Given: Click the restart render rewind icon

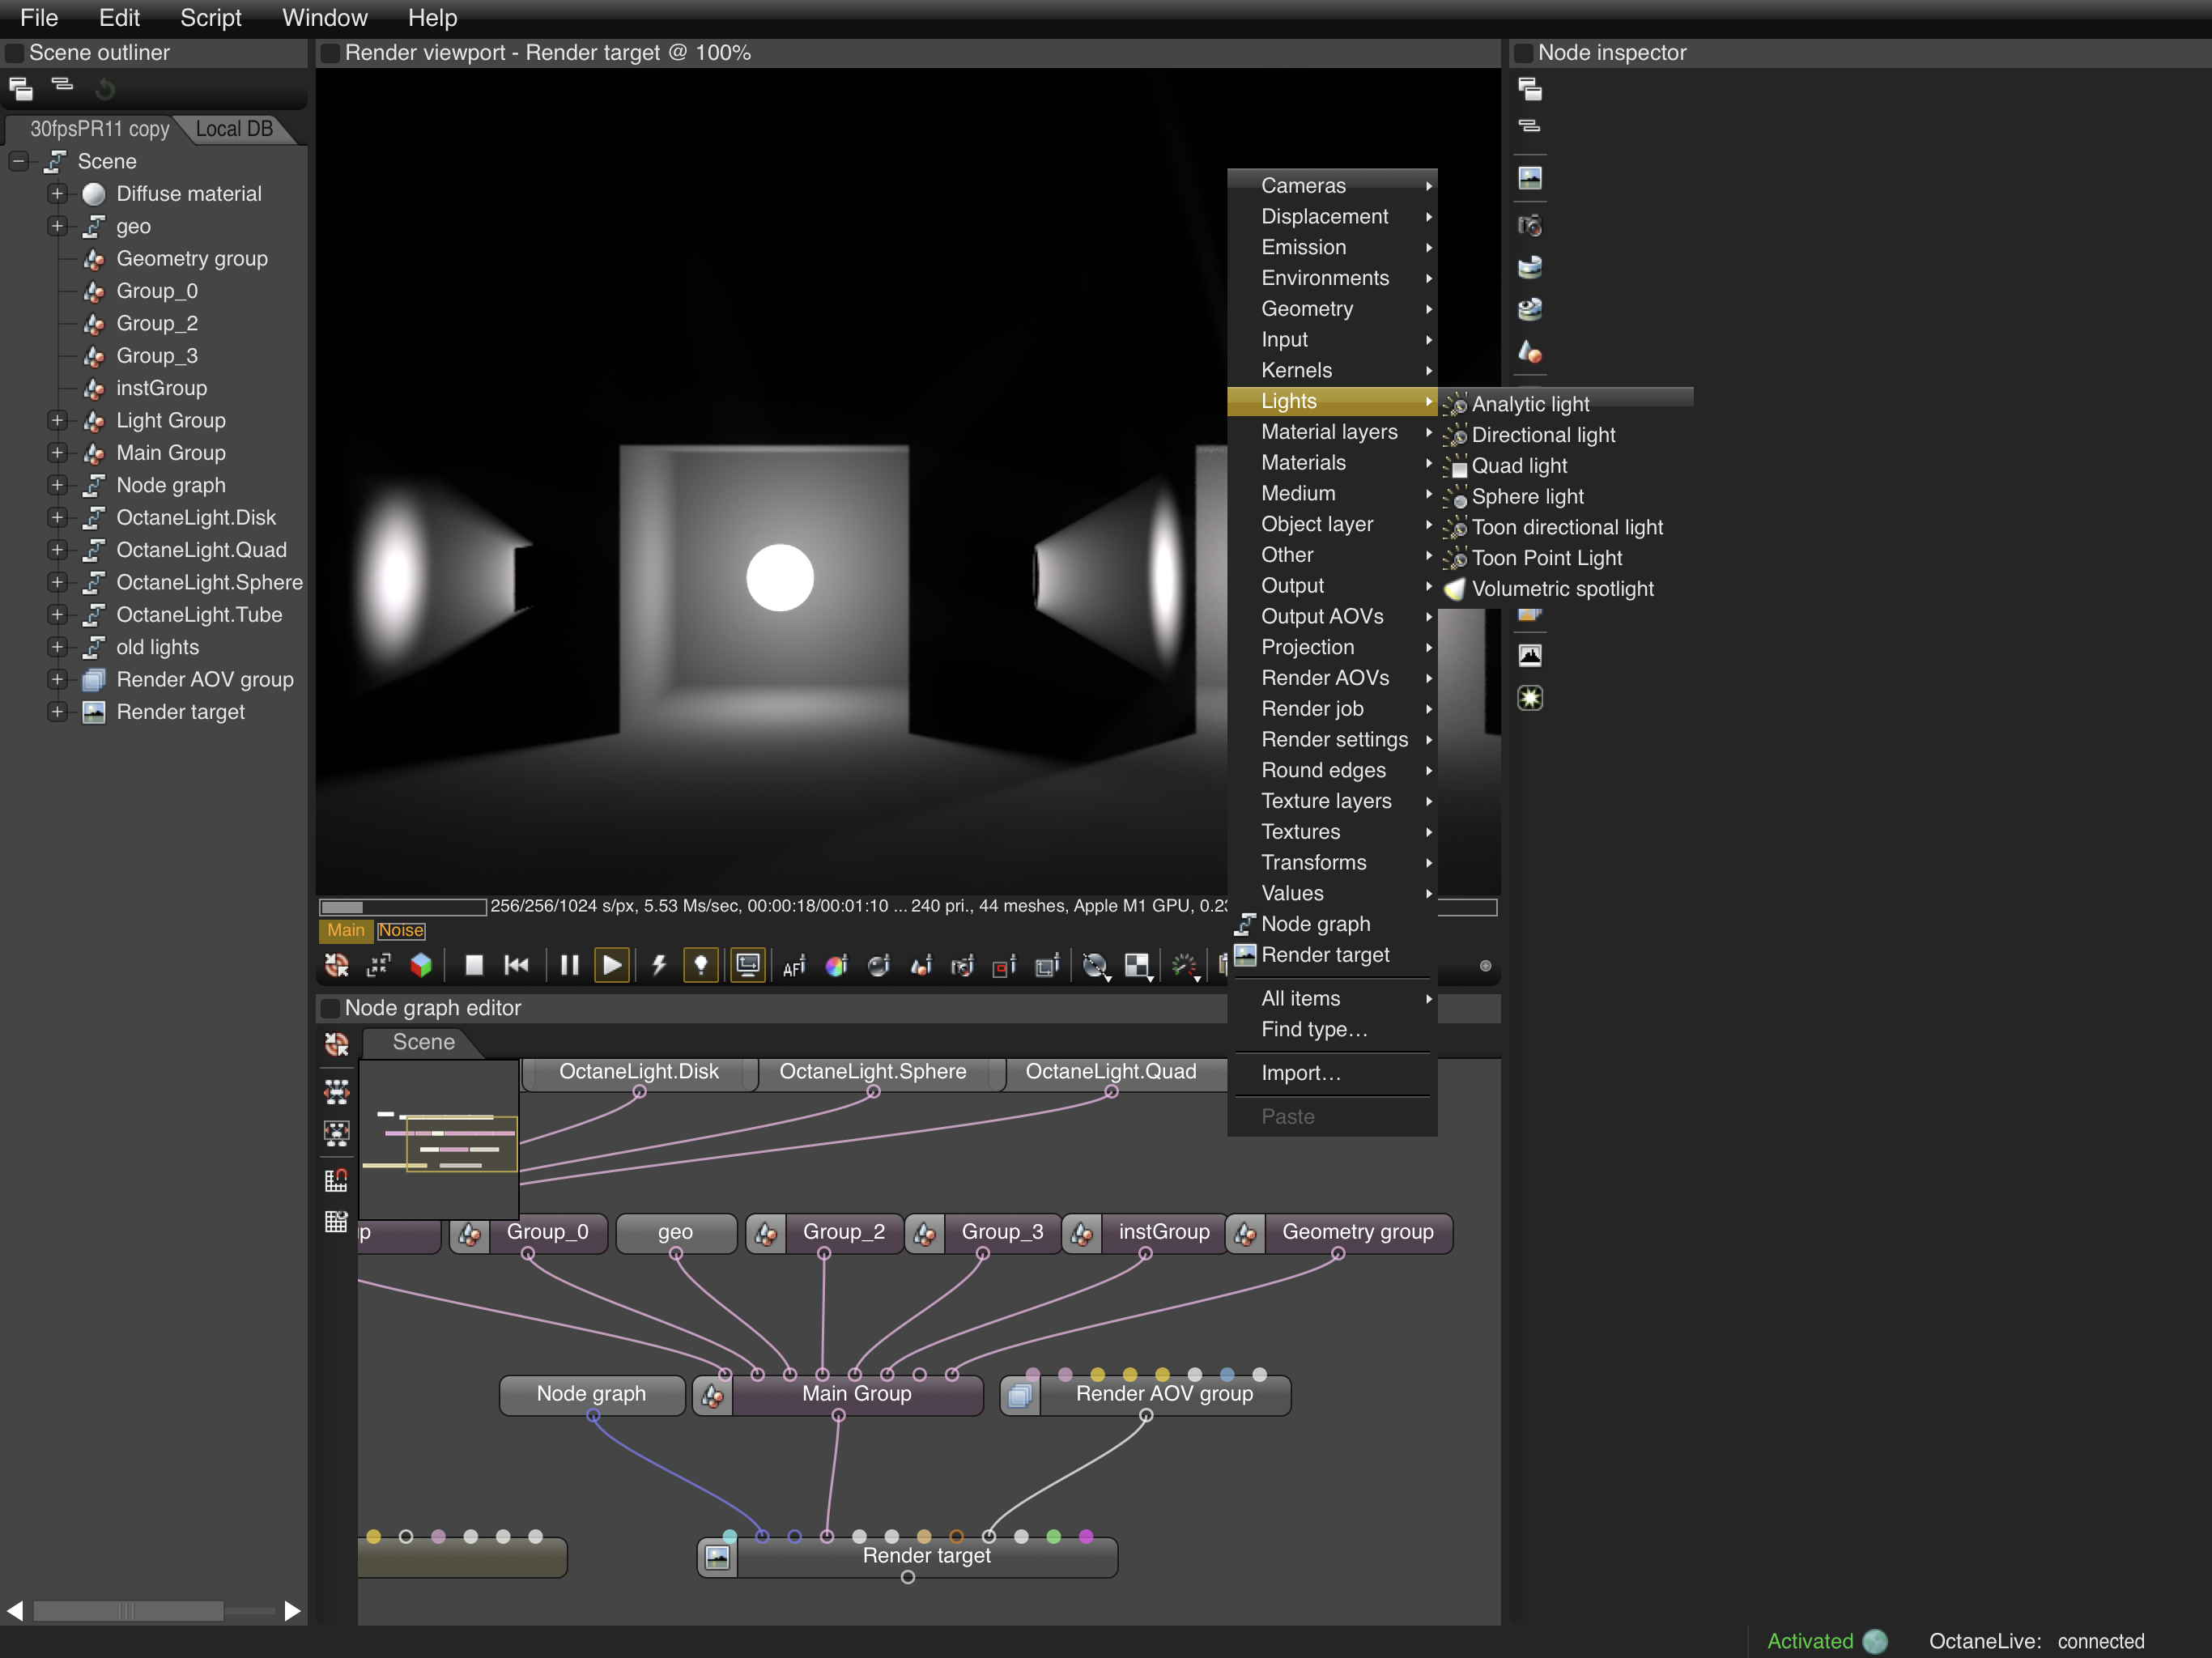Looking at the screenshot, I should (x=517, y=965).
